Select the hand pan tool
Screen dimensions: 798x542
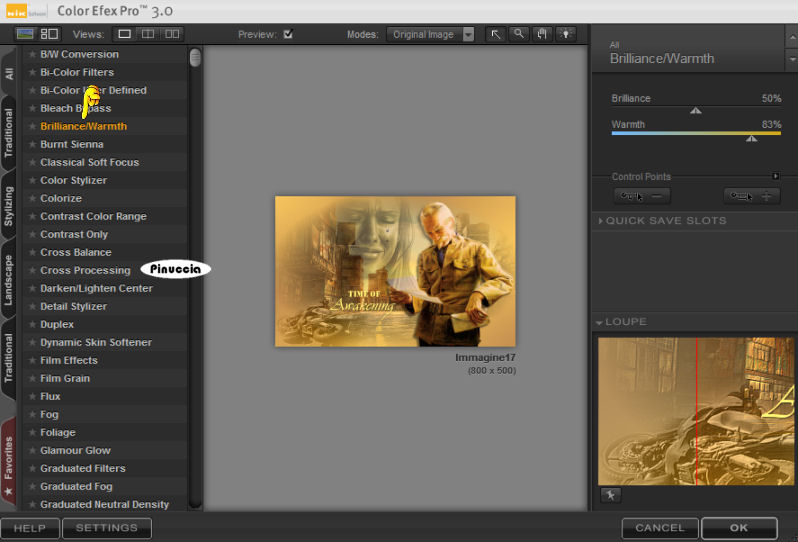[543, 34]
